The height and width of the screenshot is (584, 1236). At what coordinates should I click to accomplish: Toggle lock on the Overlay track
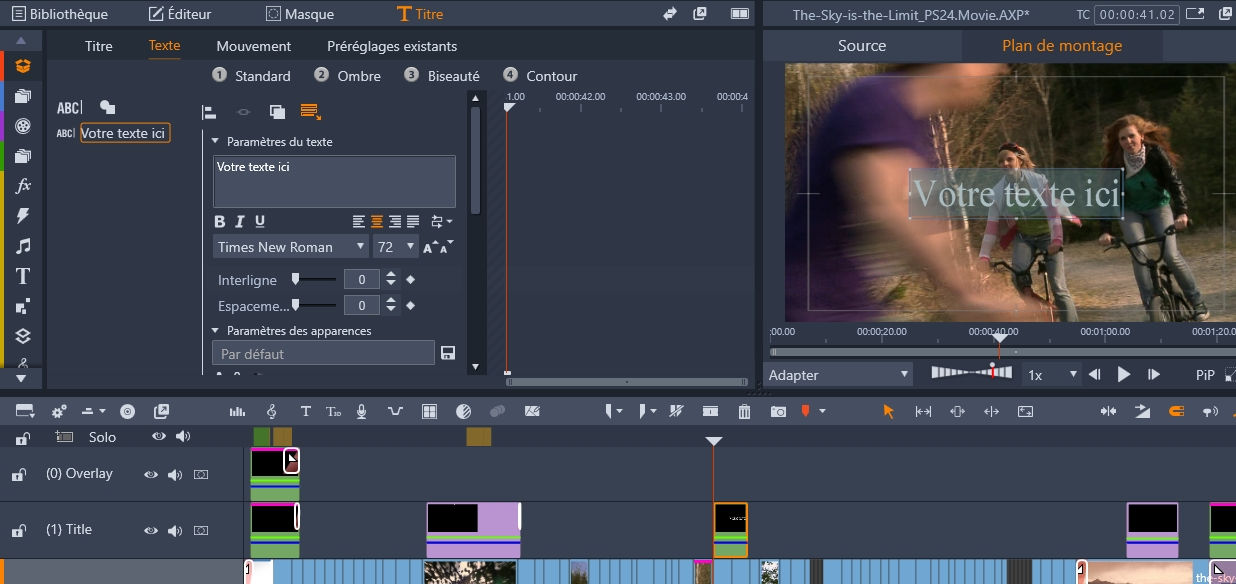(x=18, y=475)
